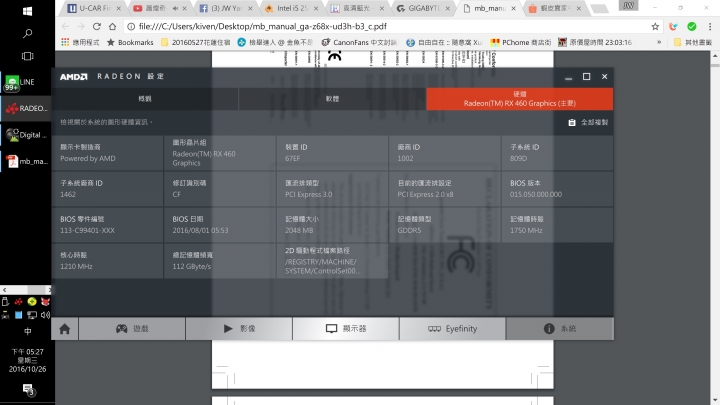Screen dimensions: 720x405
Task: Click the orange-blue bird extension icon
Action: coord(673,27)
